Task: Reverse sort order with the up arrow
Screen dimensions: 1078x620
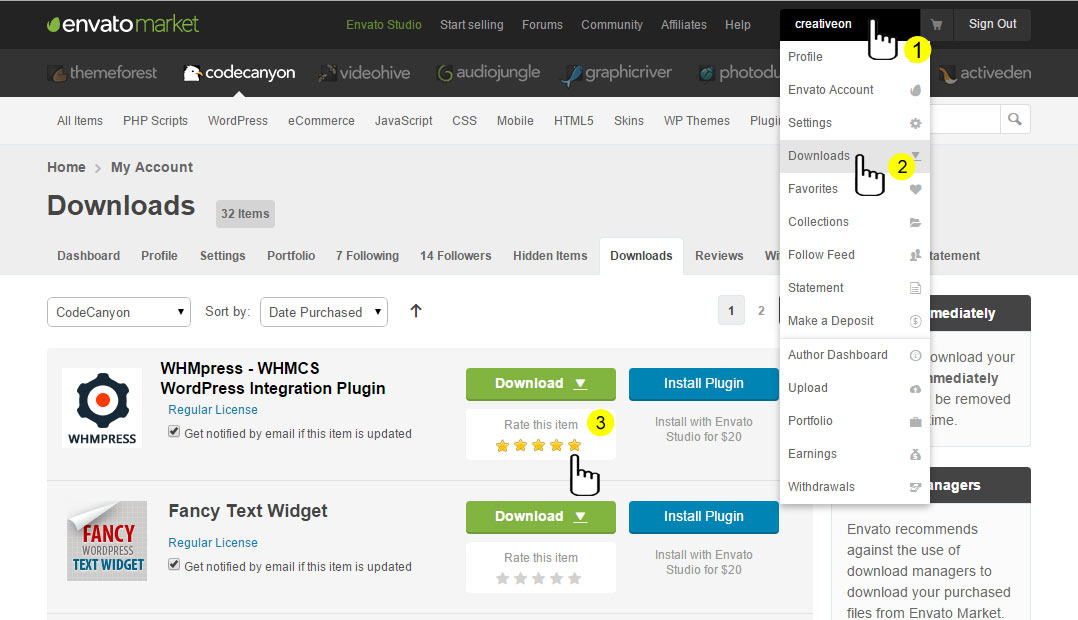Action: pyautogui.click(x=415, y=311)
